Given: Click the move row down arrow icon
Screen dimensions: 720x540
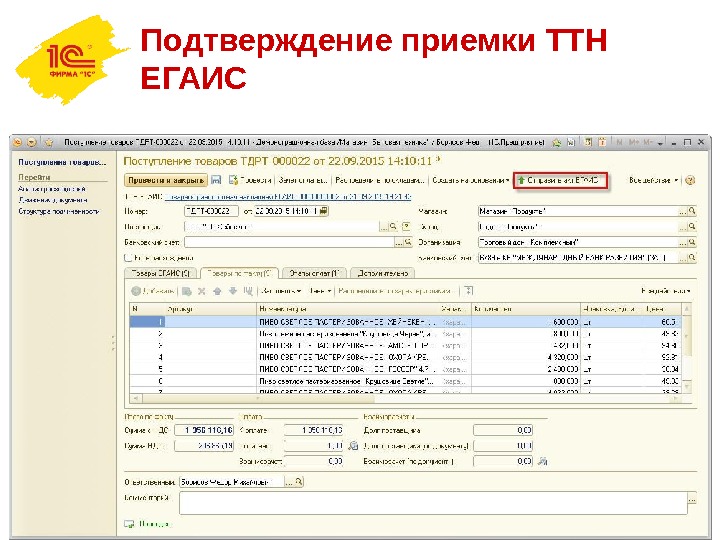Looking at the screenshot, I should (233, 291).
